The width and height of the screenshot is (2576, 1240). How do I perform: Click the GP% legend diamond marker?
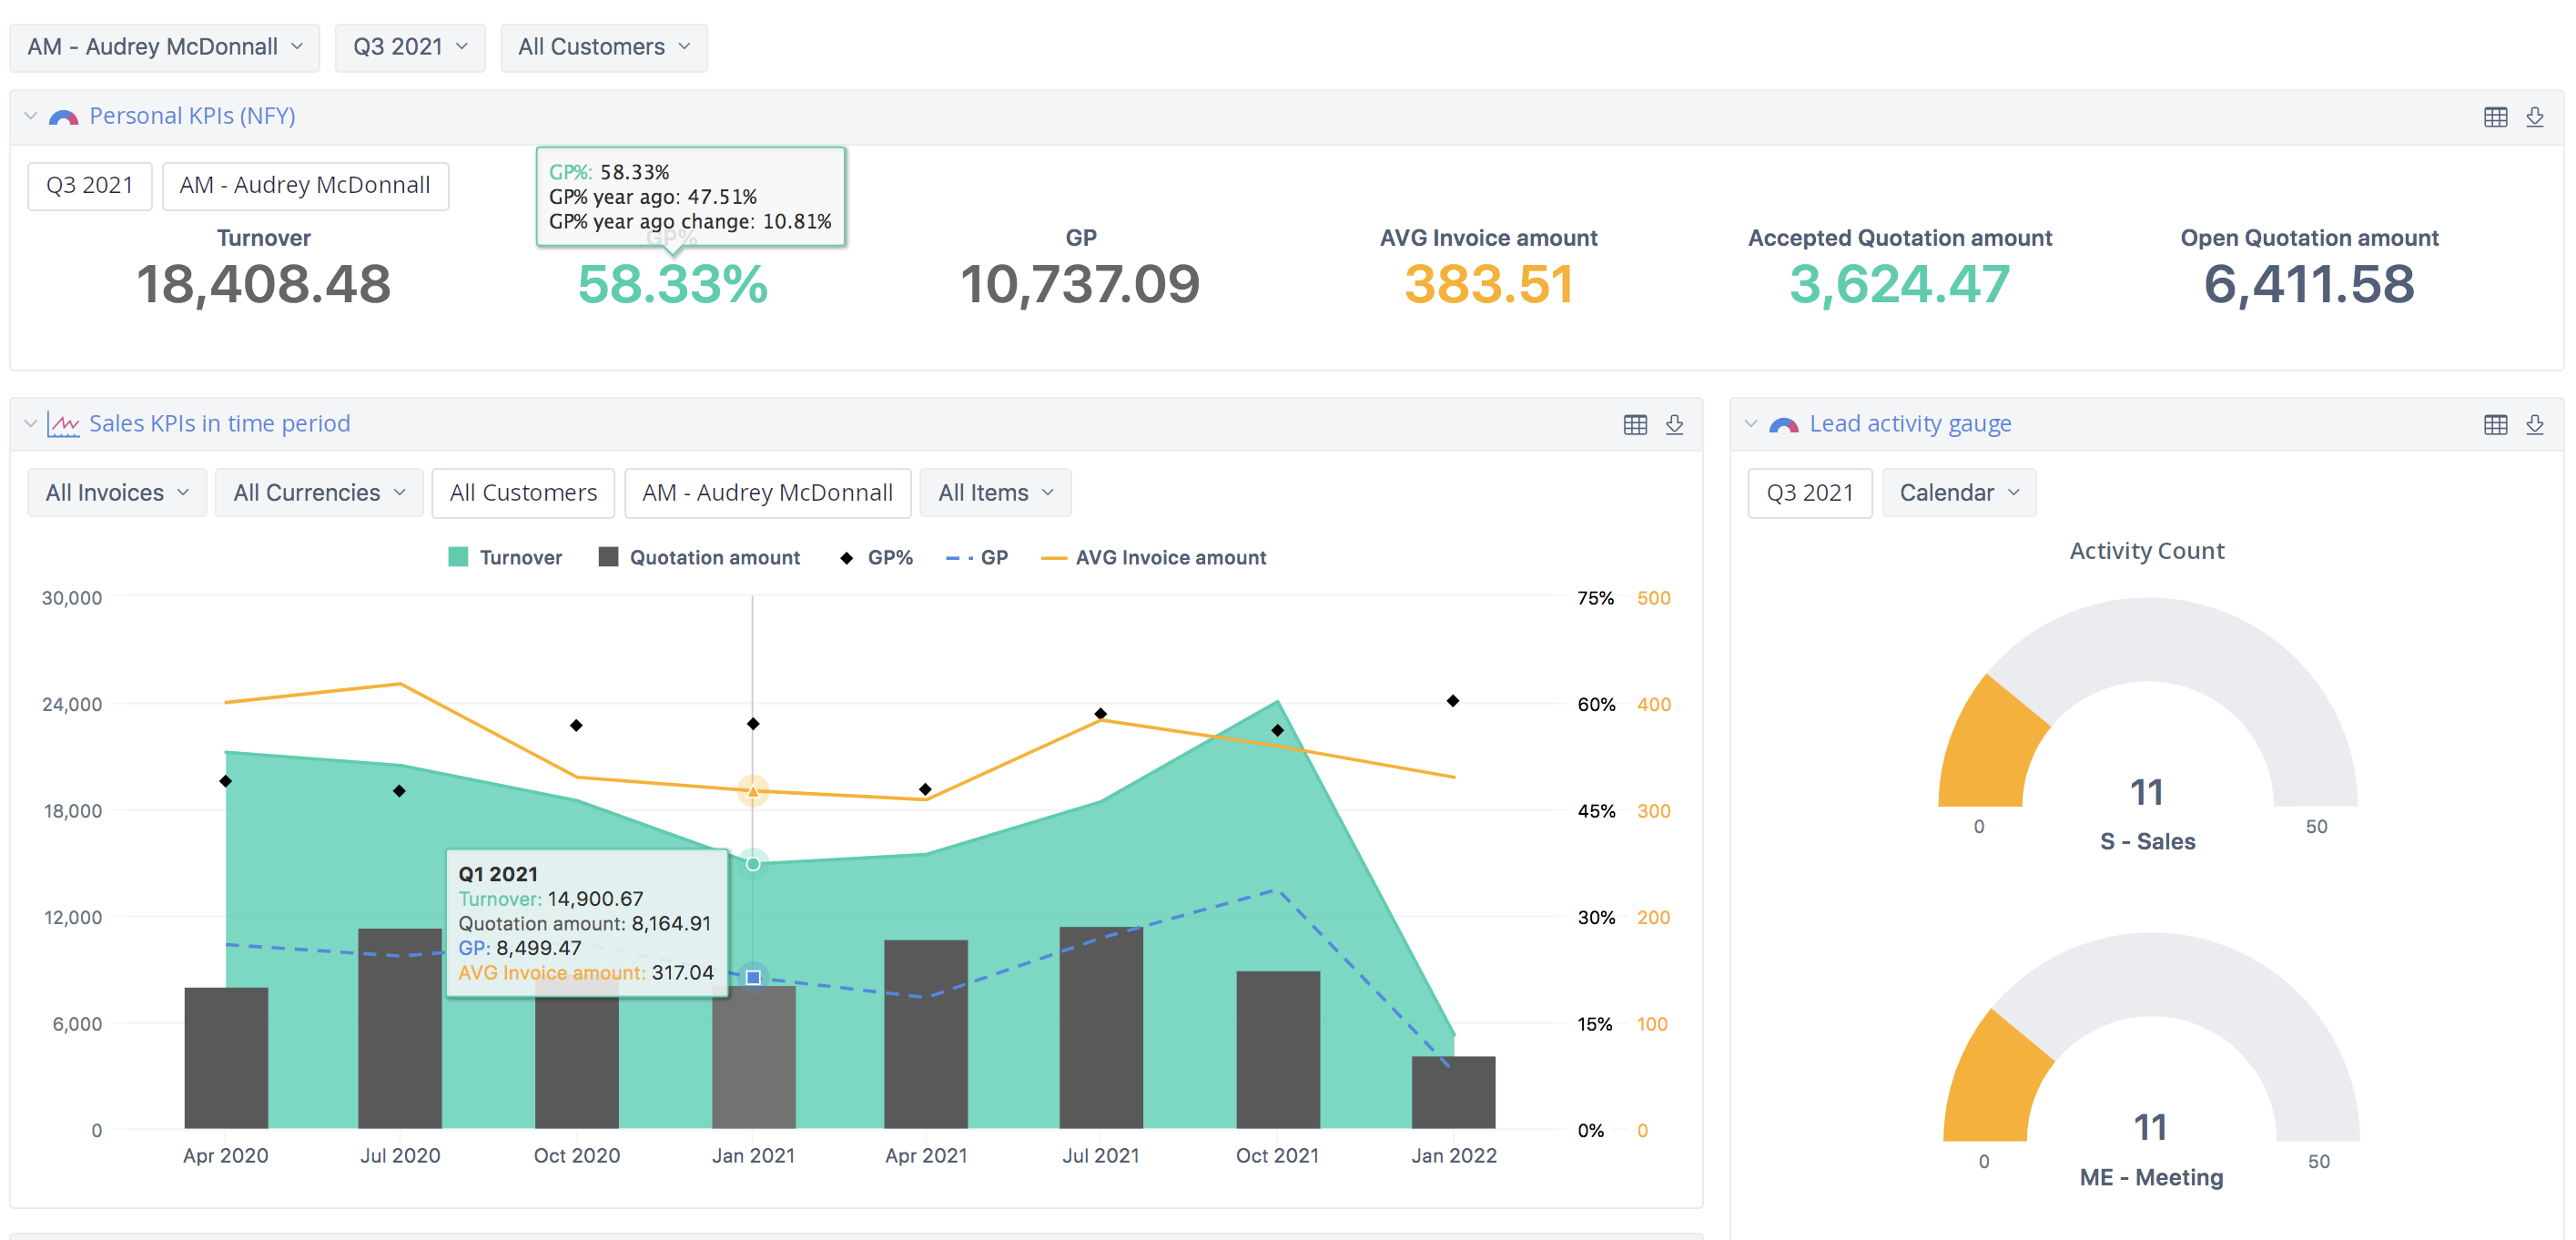[846, 558]
